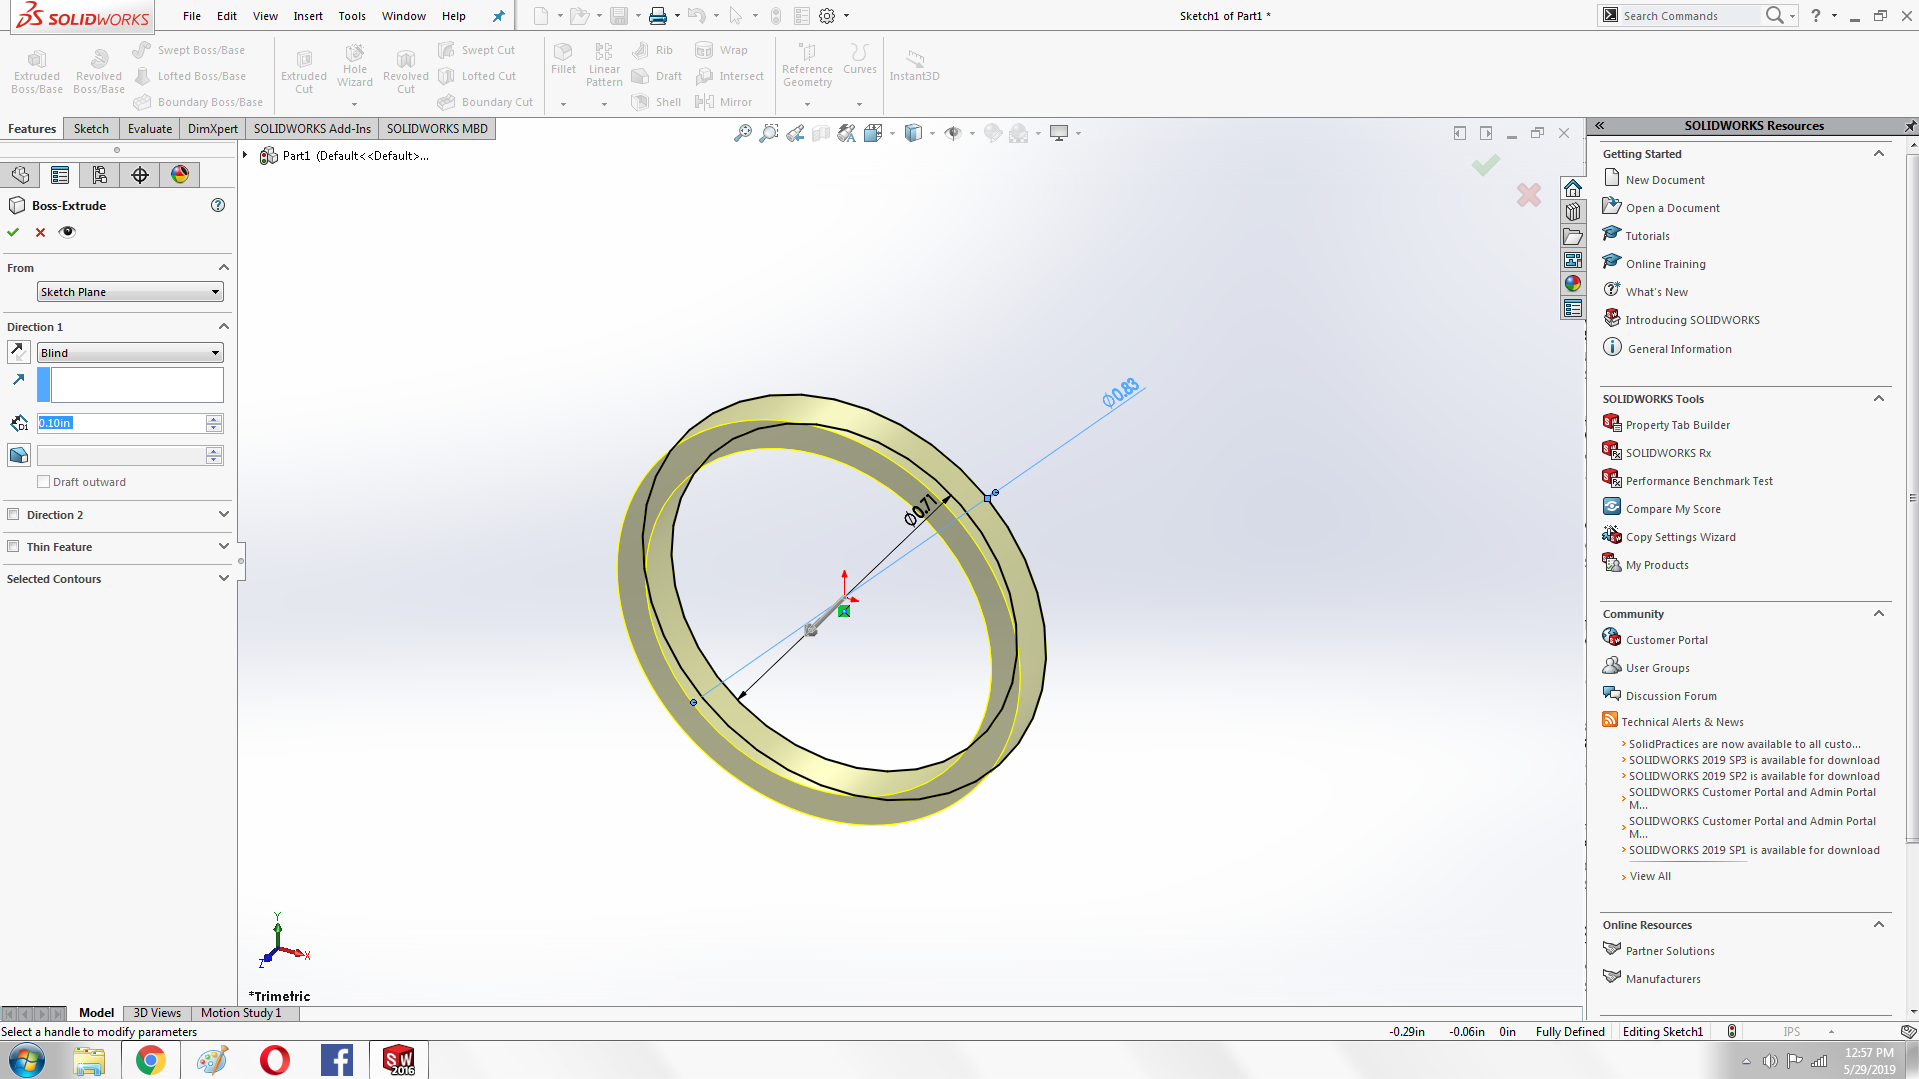The height and width of the screenshot is (1079, 1919).
Task: Open the Windows Start menu
Action: [x=27, y=1060]
